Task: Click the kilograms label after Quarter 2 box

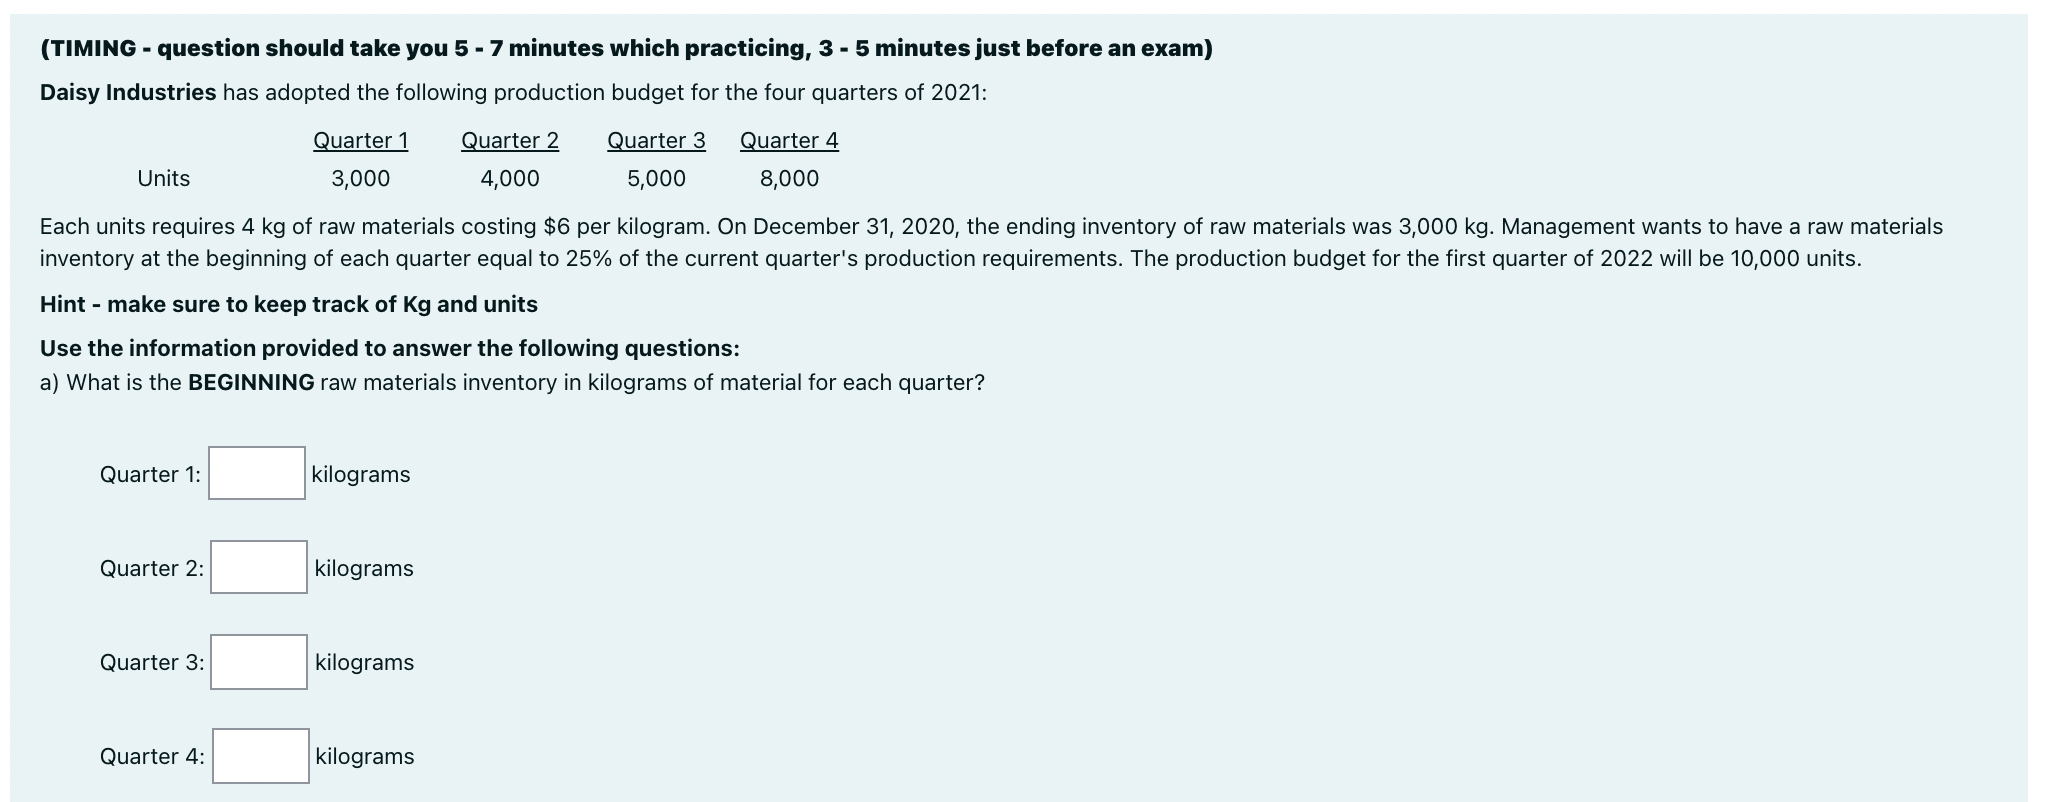Action: 363,568
